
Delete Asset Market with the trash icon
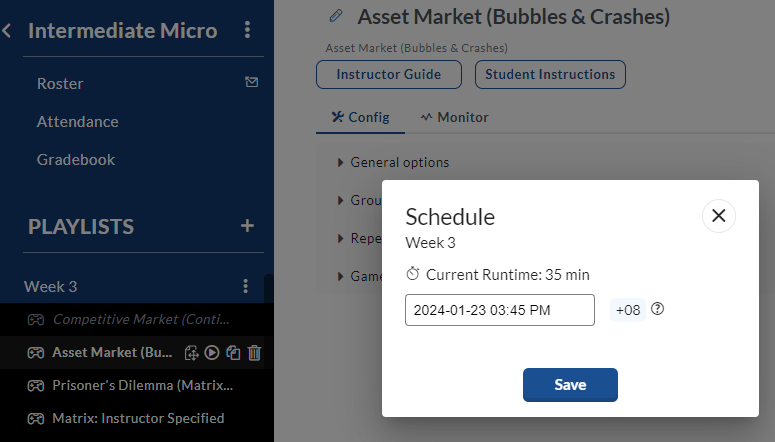255,353
